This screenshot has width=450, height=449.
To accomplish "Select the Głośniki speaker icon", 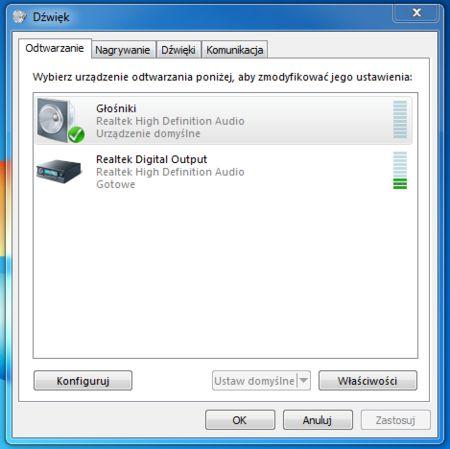I will tap(58, 121).
